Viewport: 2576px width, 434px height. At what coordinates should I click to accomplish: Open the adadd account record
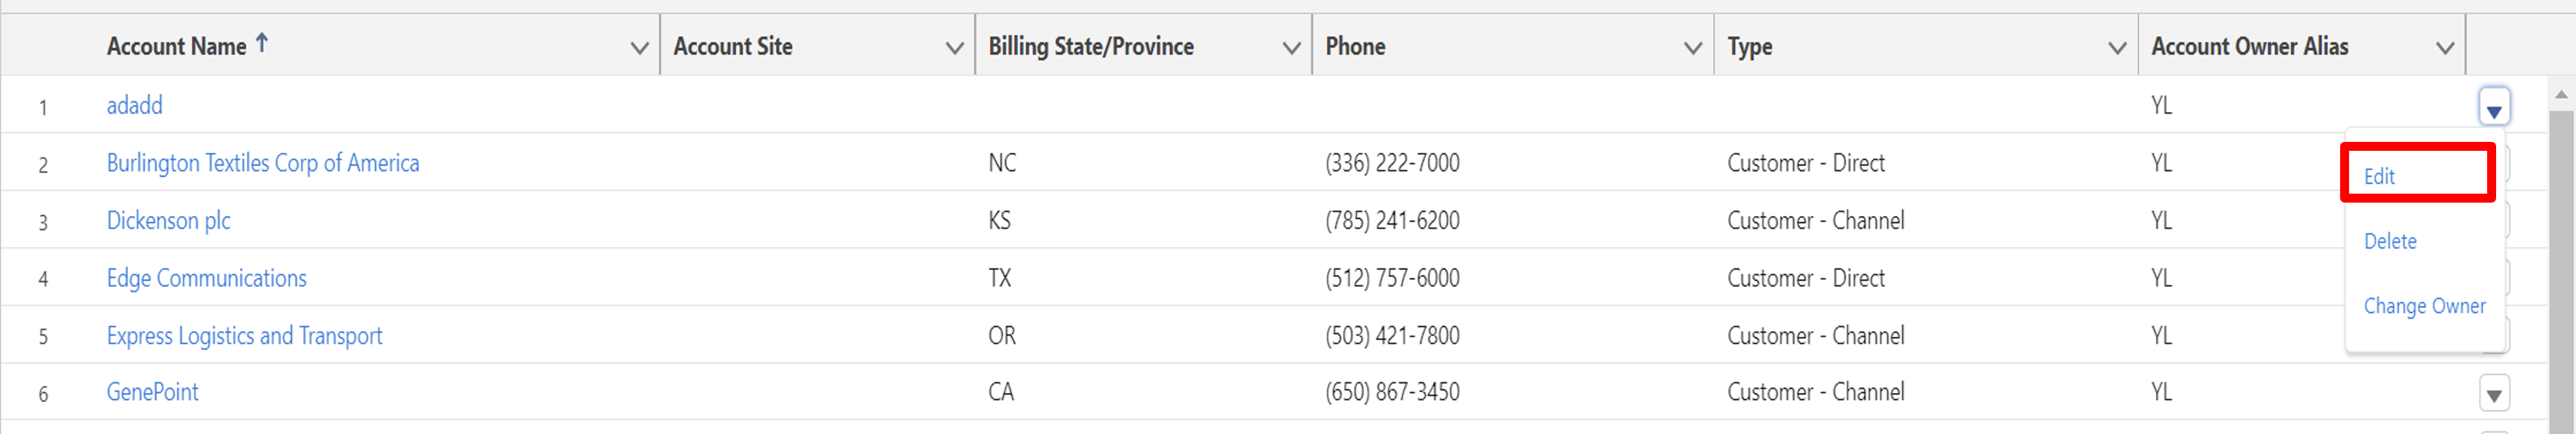134,106
